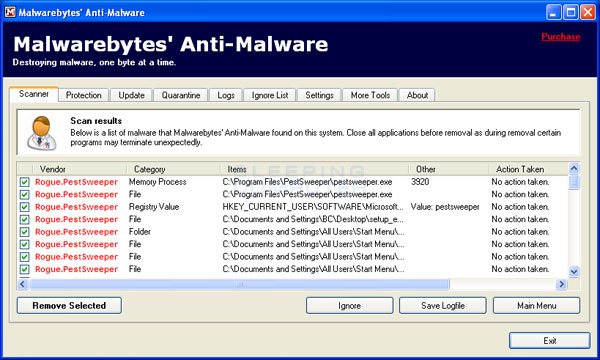Viewport: 600px width, 360px height.
Task: Open the More Tools tab
Action: tap(370, 95)
